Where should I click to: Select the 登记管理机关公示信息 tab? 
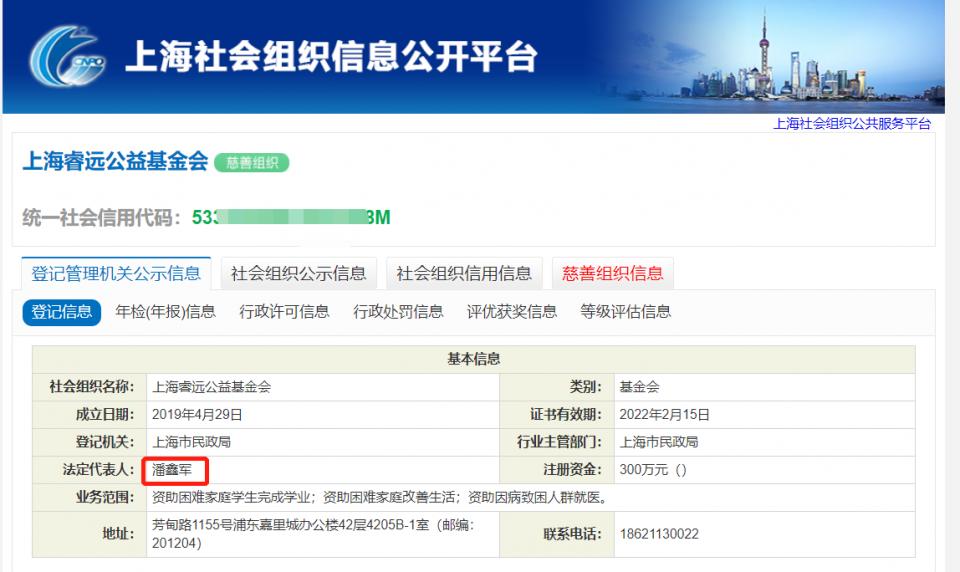click(x=116, y=274)
